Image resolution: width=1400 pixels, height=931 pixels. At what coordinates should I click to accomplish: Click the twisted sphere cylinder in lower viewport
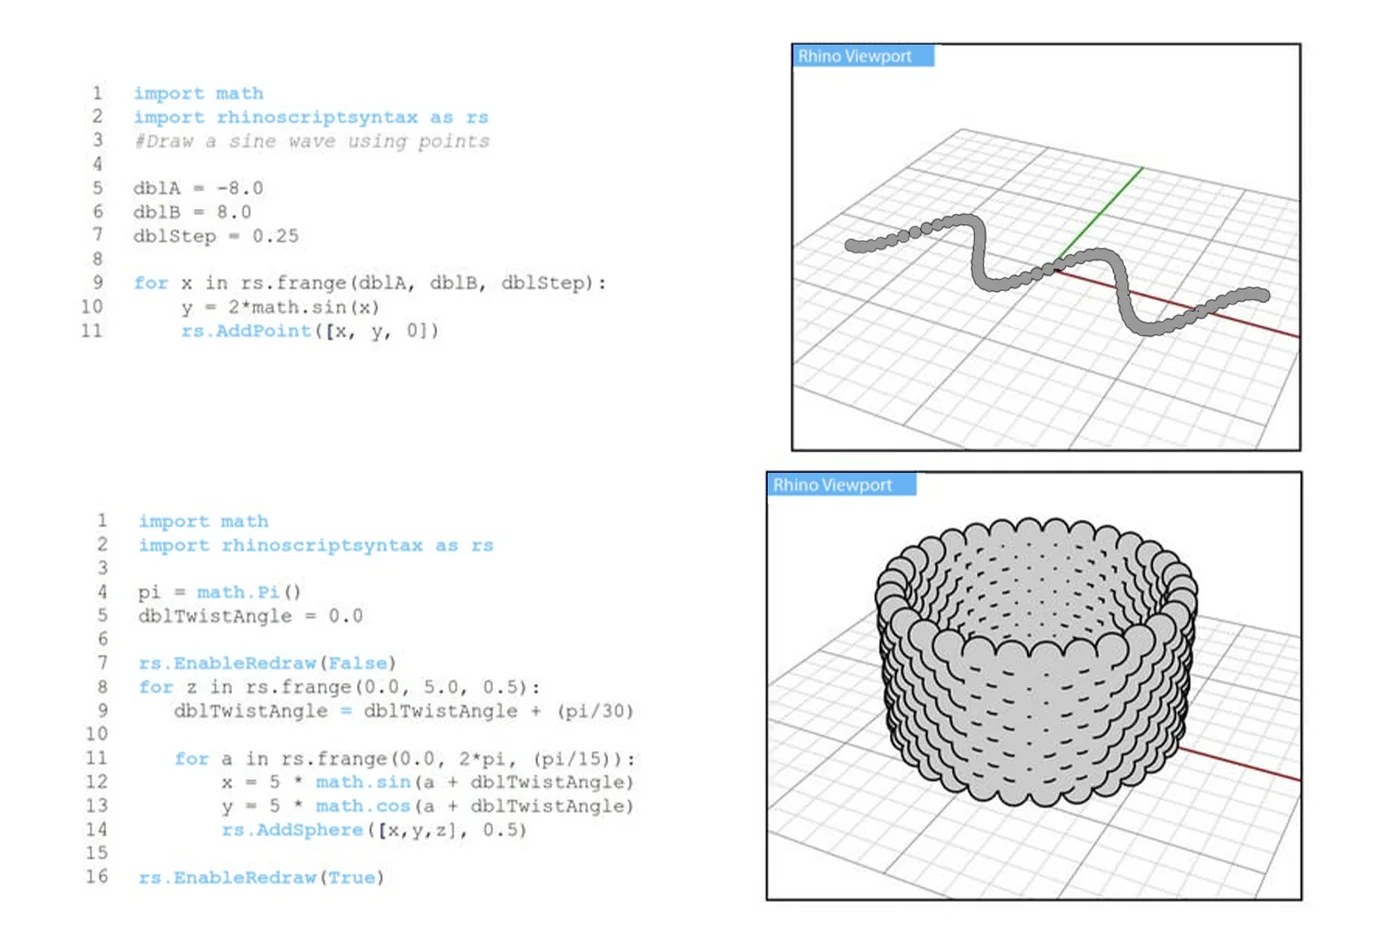click(1037, 663)
